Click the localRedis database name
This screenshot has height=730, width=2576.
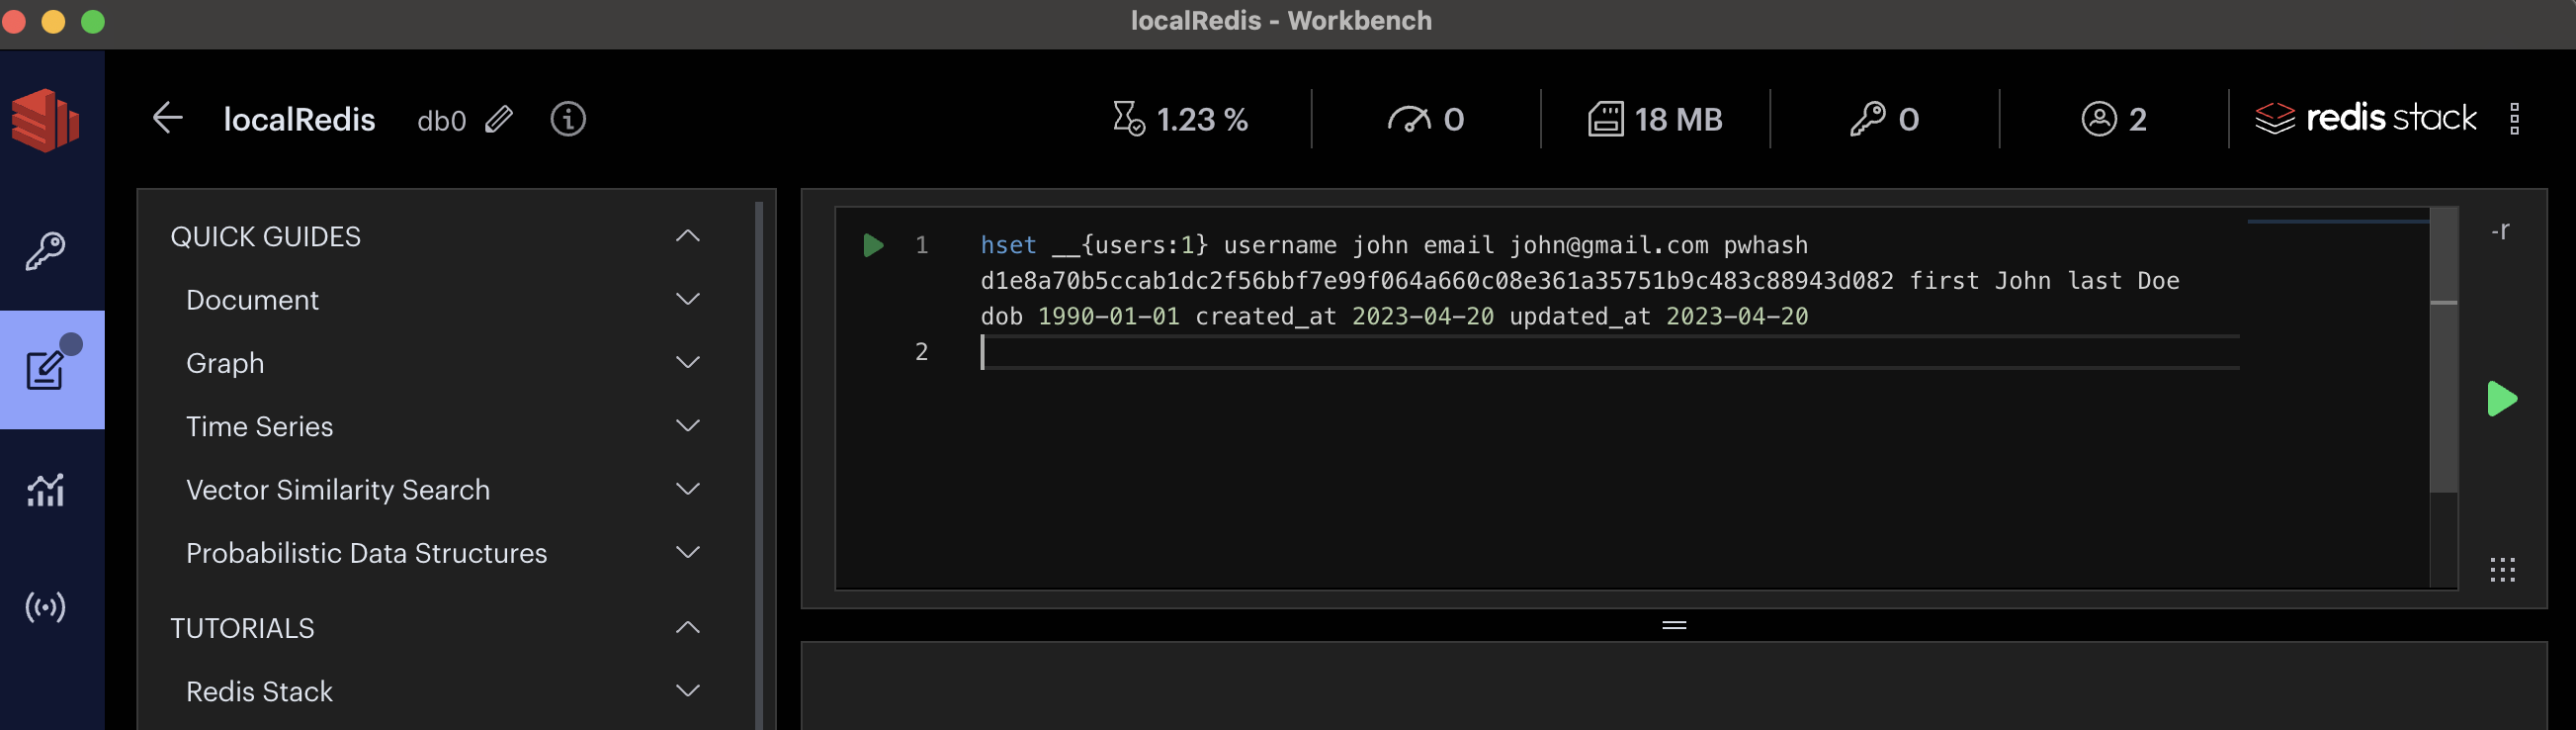(299, 119)
